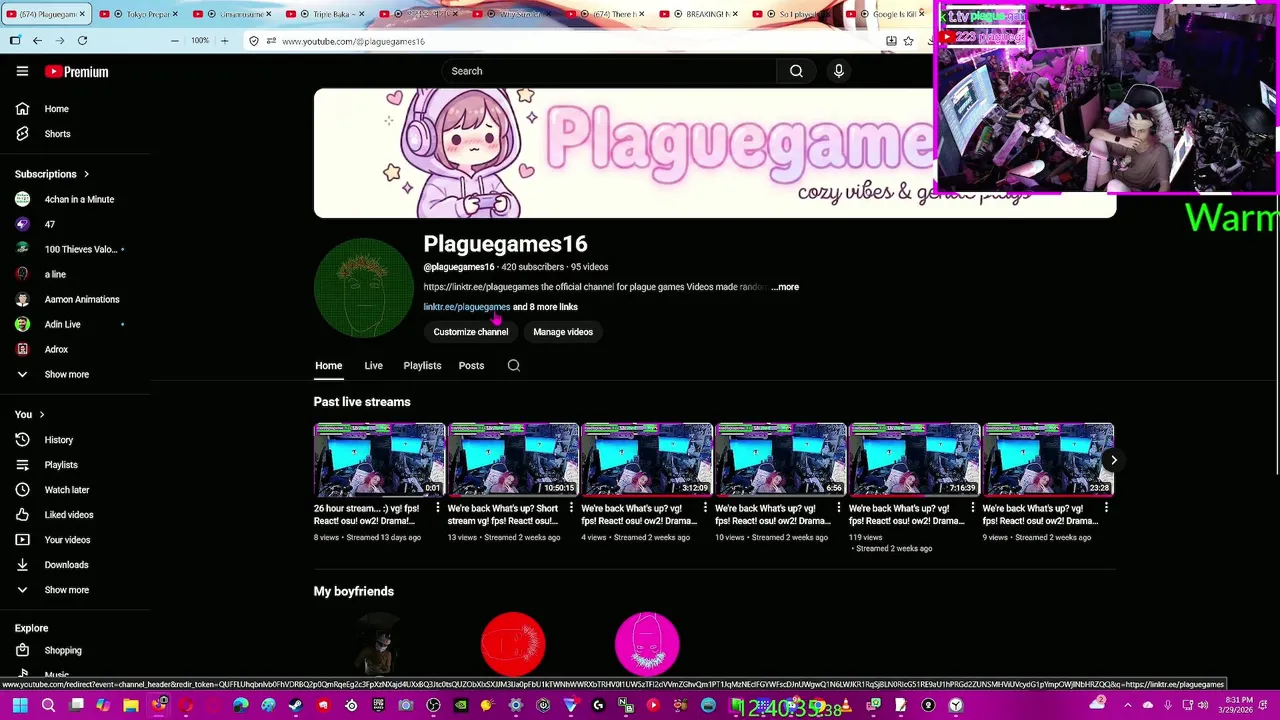
Task: Reload the page with the browser refresh icon
Action: pos(82,41)
